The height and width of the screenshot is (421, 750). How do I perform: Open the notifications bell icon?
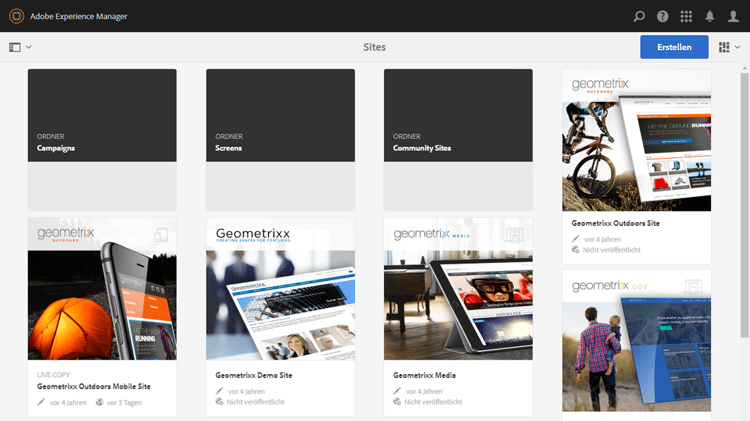pyautogui.click(x=710, y=16)
